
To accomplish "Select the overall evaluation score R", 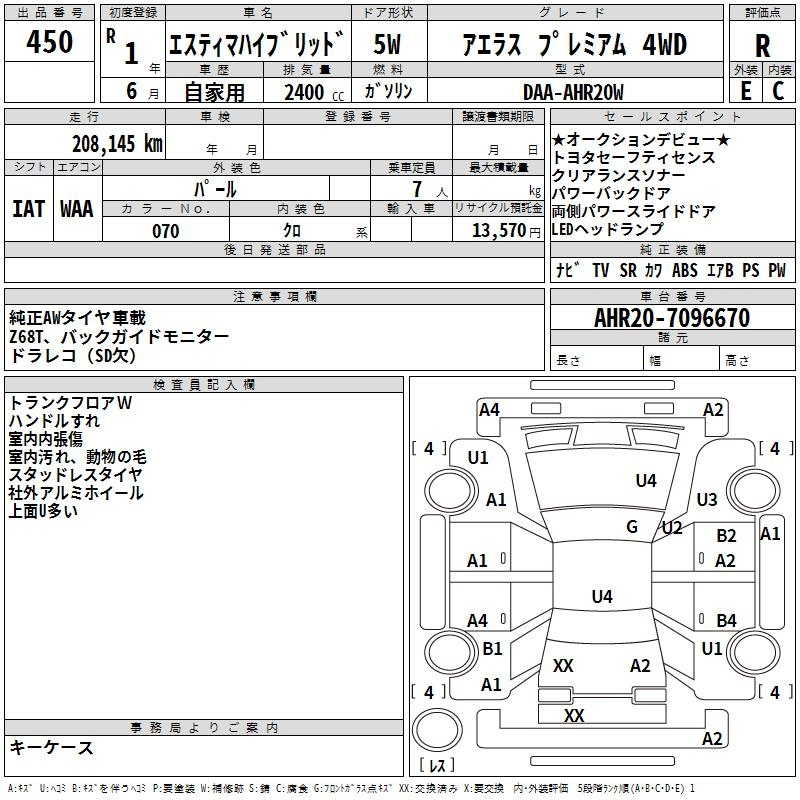I will (762, 46).
